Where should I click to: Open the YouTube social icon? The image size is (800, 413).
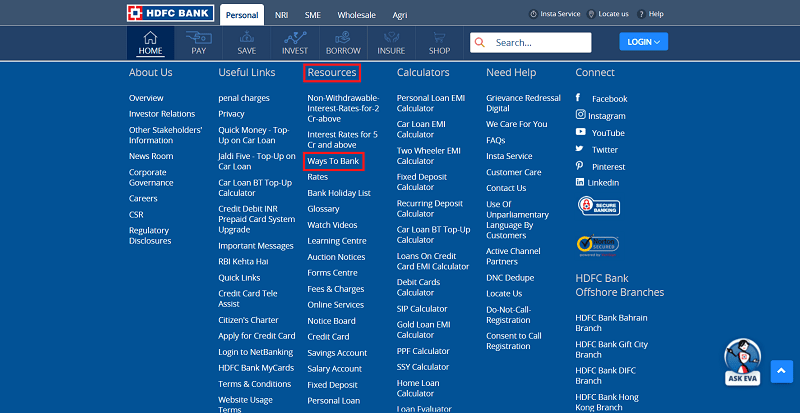581,131
